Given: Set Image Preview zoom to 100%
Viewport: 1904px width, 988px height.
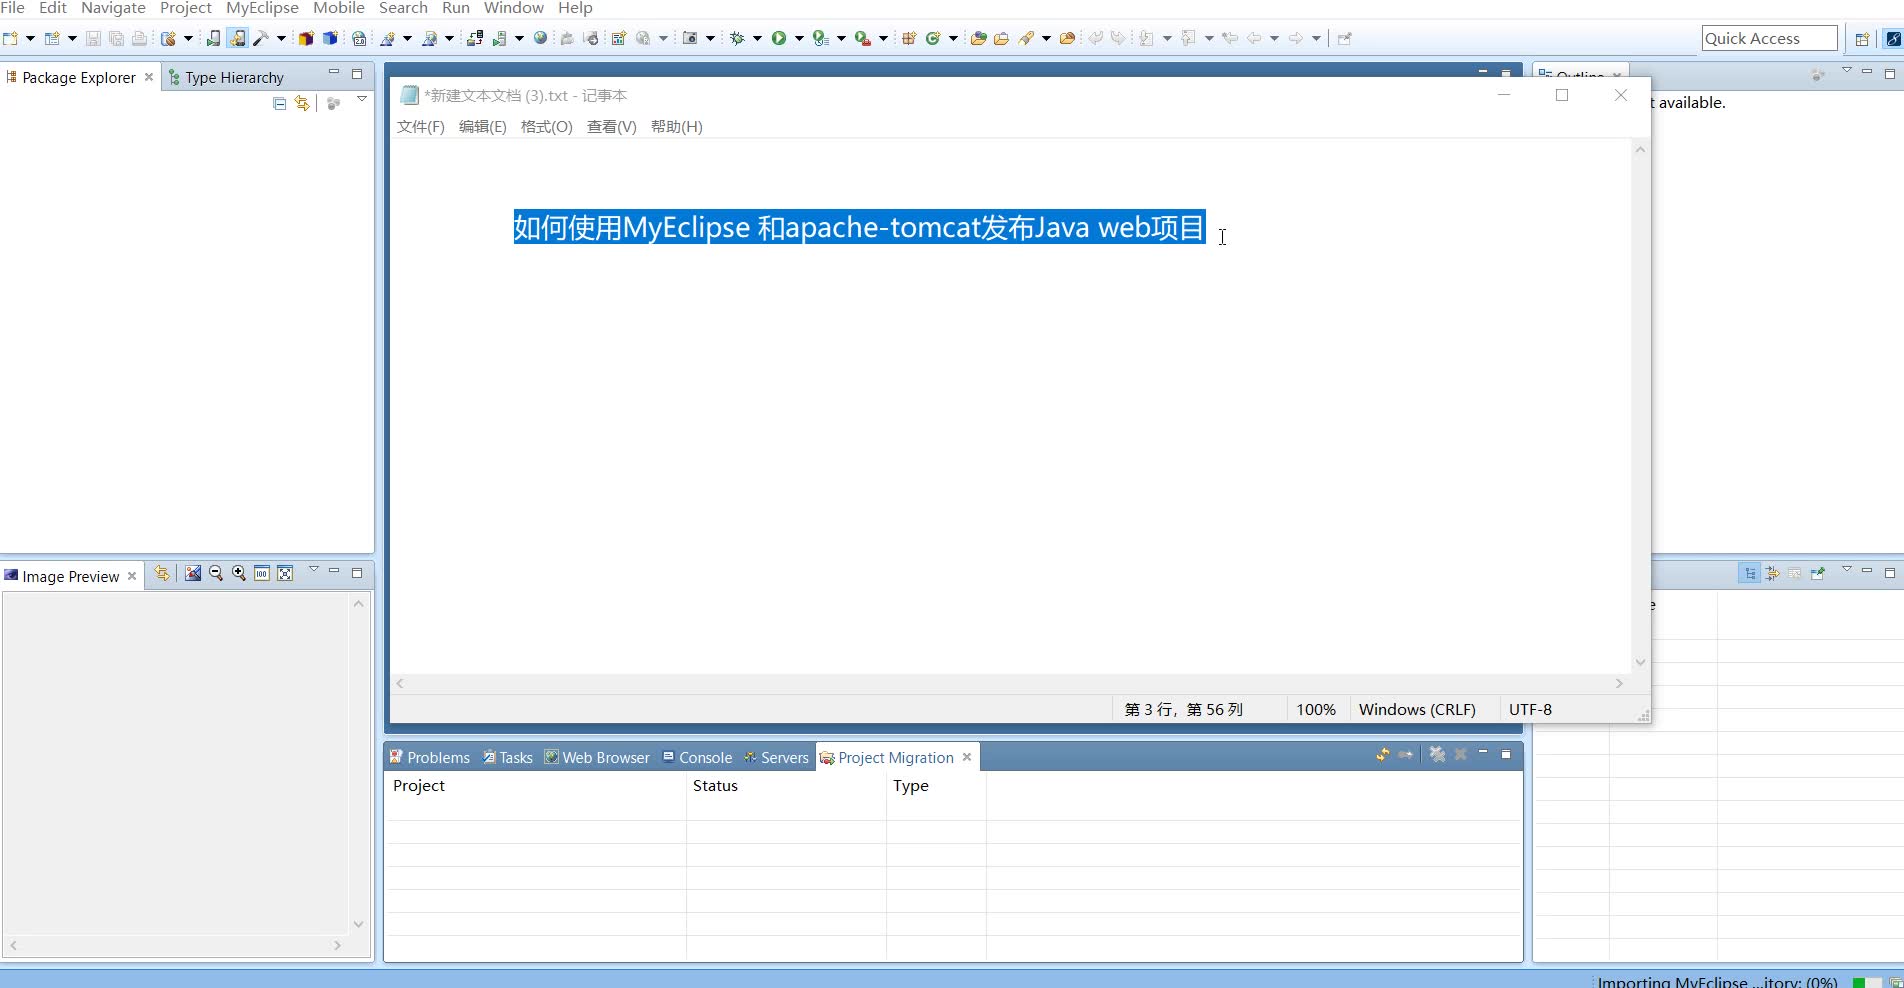Looking at the screenshot, I should [x=262, y=573].
